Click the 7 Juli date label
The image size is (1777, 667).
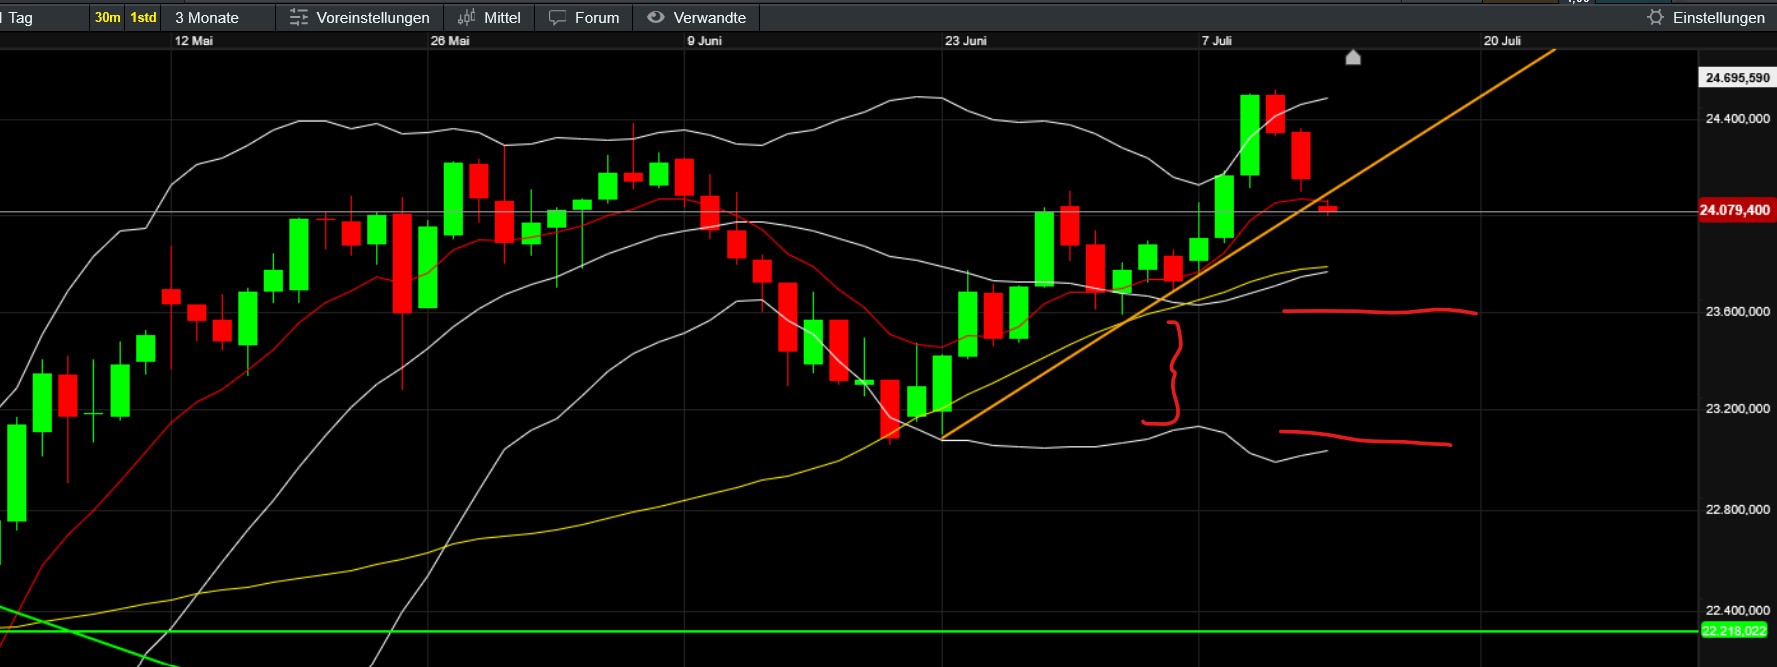[1217, 41]
